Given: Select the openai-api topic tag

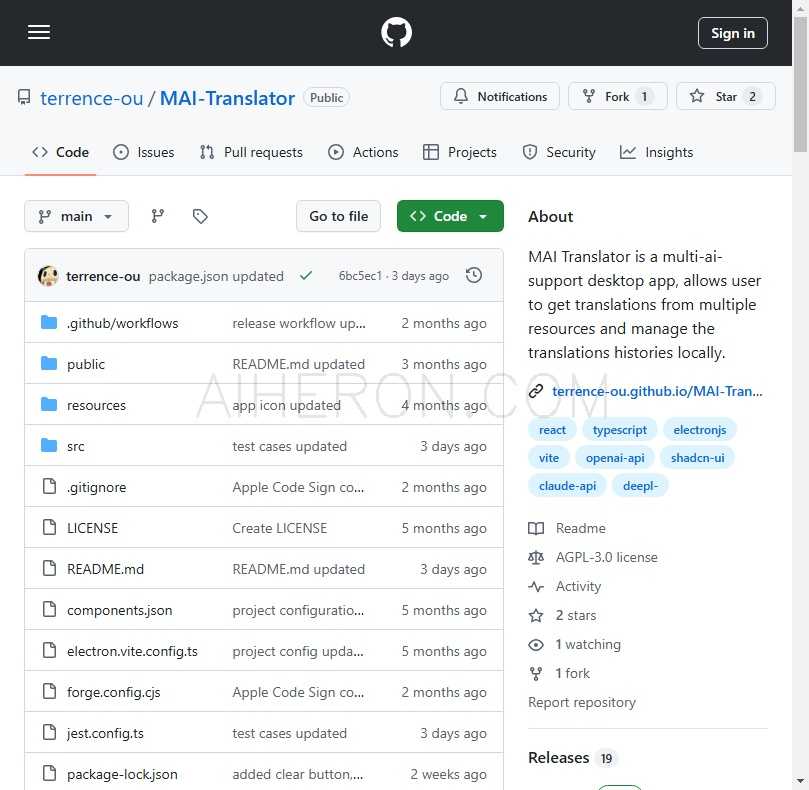Looking at the screenshot, I should pos(614,458).
